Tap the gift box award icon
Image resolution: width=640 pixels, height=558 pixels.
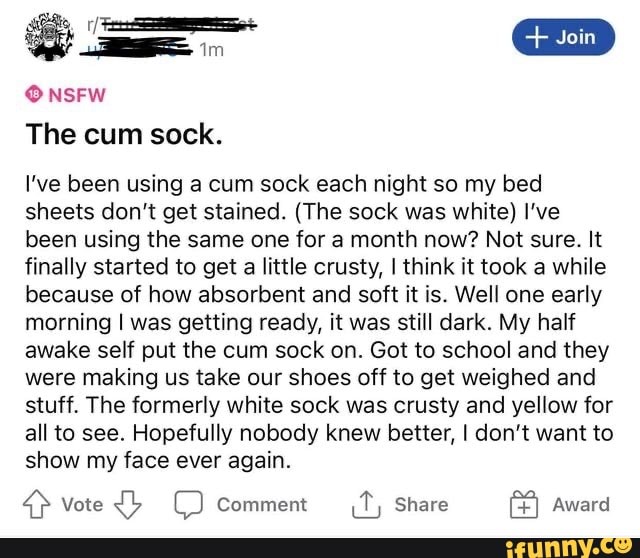click(x=524, y=504)
